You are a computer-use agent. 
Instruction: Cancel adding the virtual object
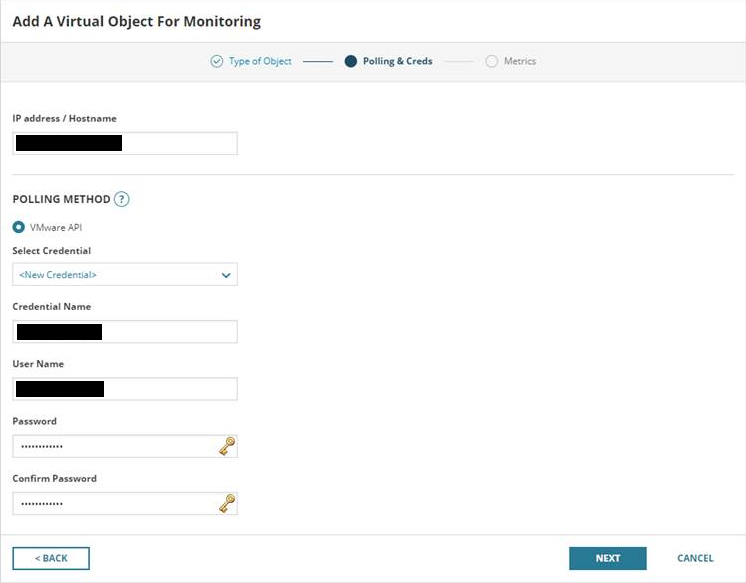[x=695, y=558]
